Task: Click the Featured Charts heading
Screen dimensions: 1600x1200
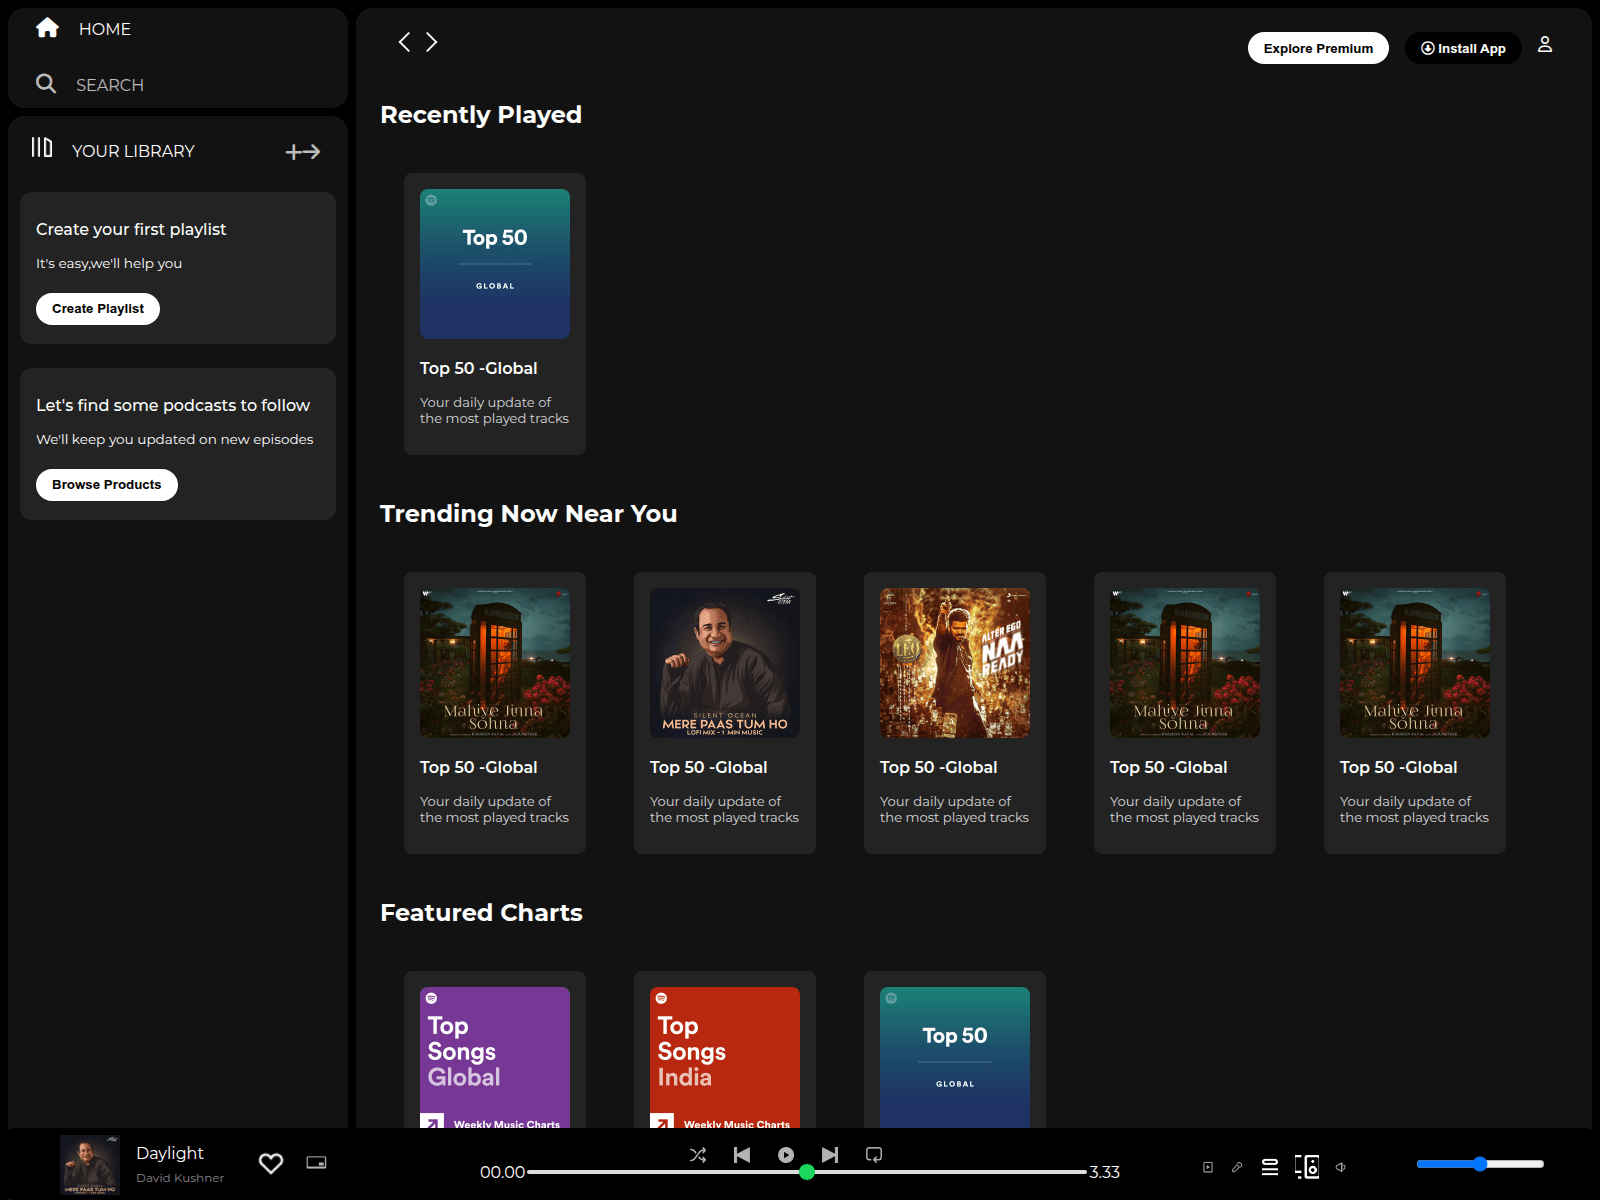Action: tap(482, 913)
